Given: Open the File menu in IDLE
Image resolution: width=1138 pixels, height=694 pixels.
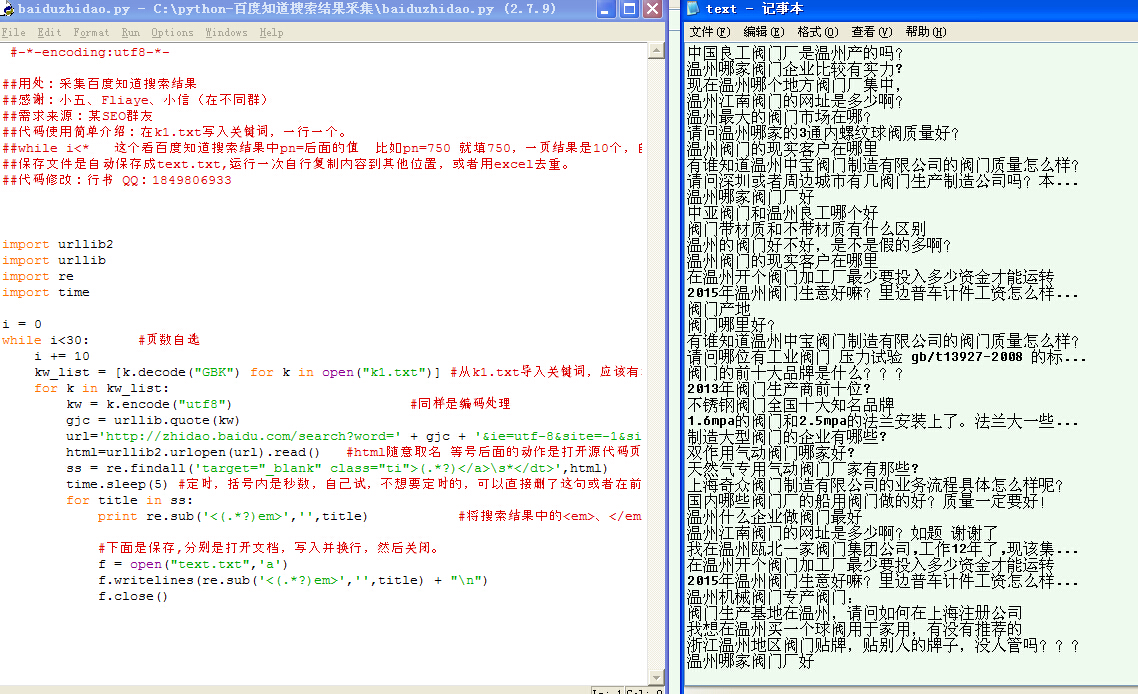Looking at the screenshot, I should click(x=14, y=31).
